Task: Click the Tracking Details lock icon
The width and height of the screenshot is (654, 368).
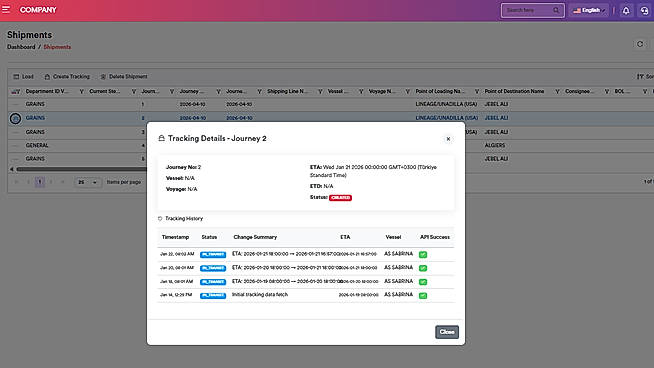Action: [161, 138]
